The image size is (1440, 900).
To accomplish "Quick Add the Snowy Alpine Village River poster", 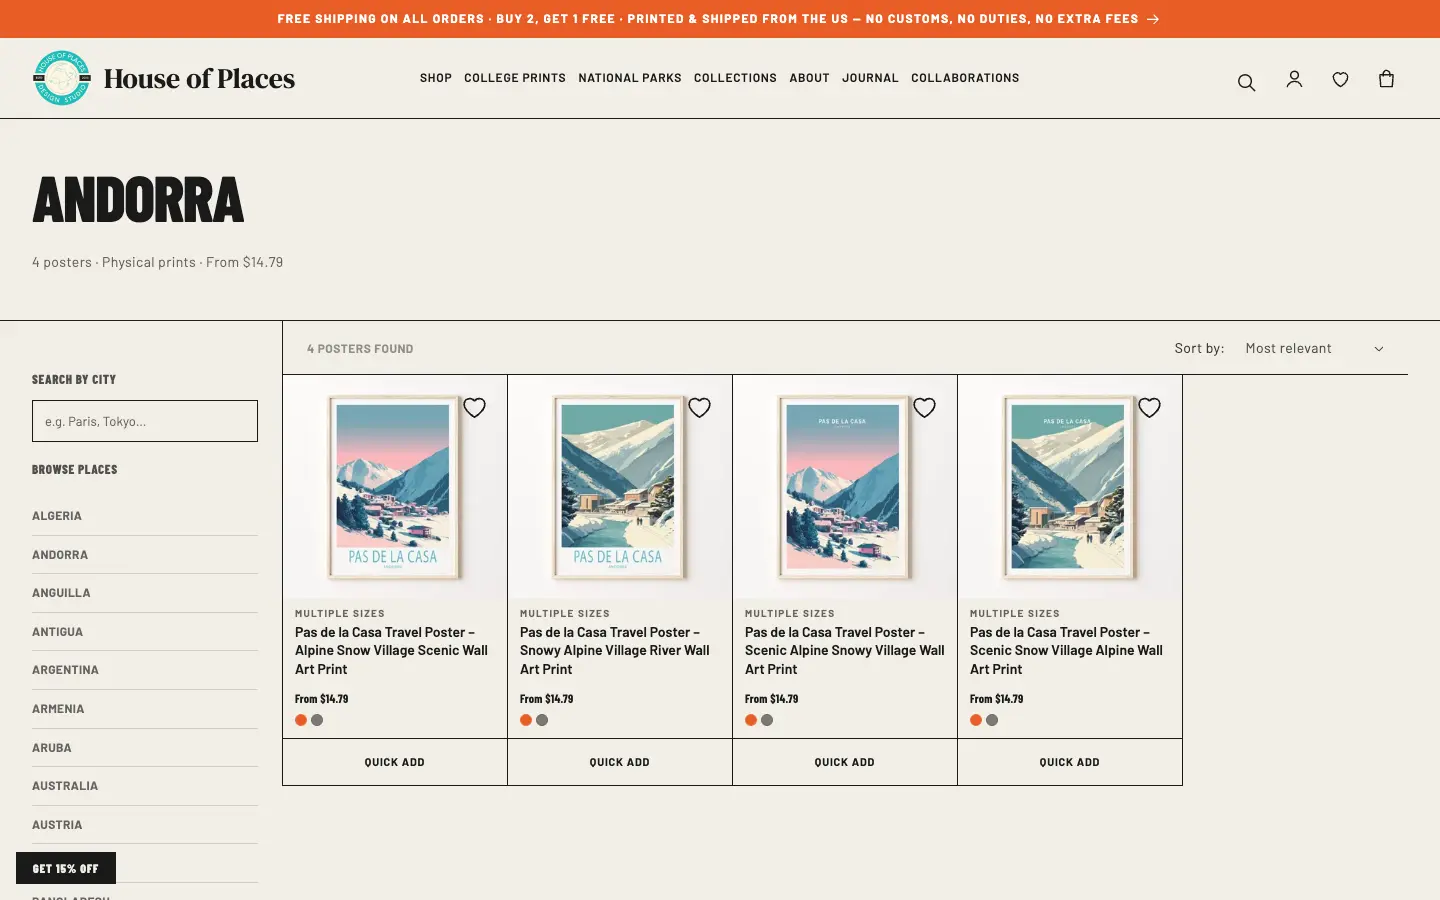I will click(x=620, y=762).
